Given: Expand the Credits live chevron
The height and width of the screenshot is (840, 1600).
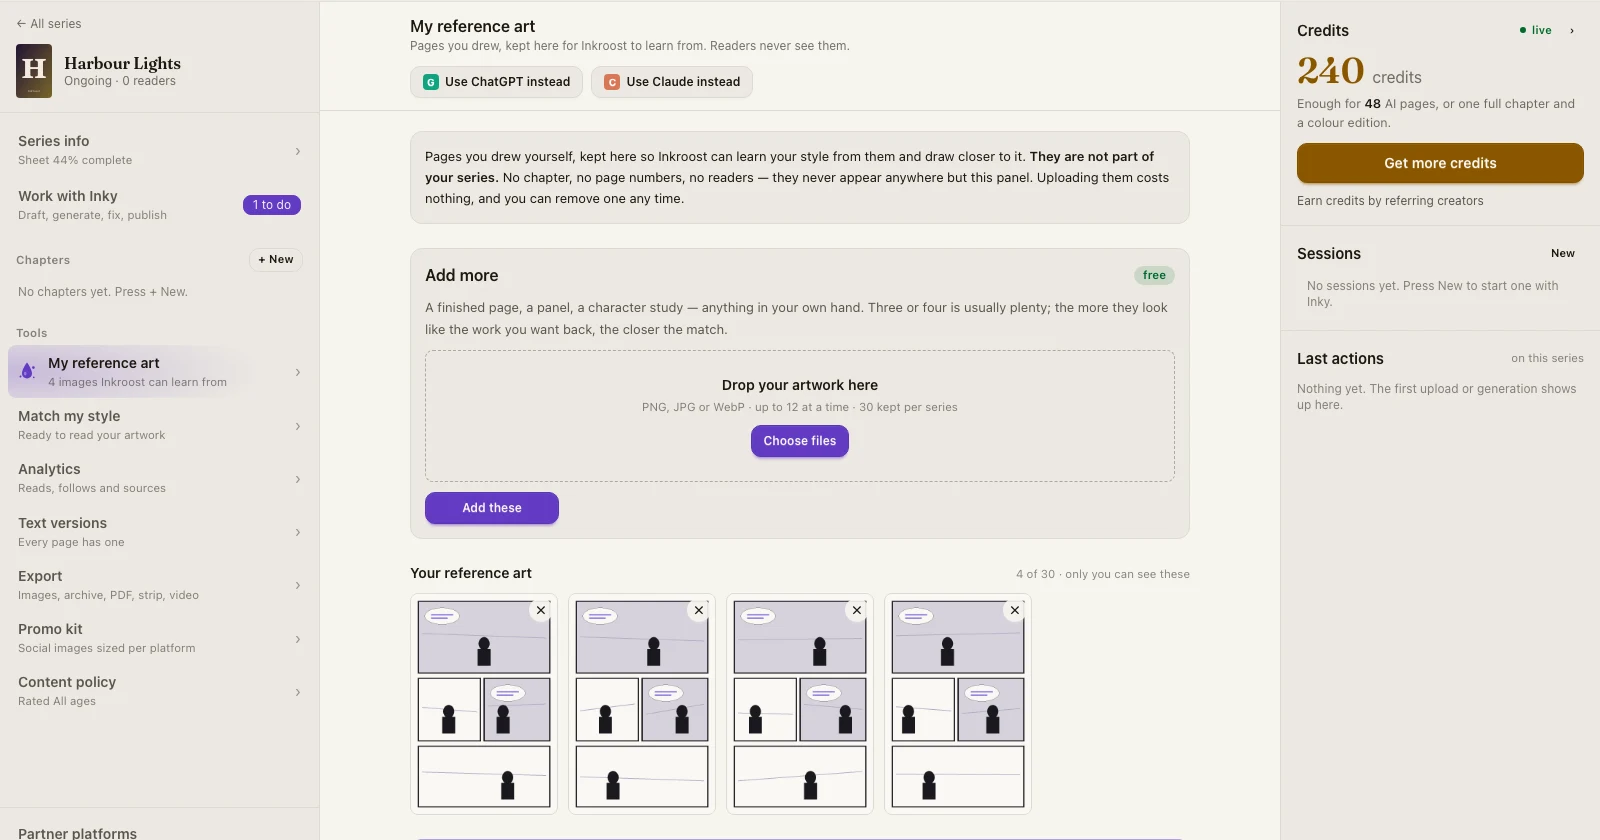Looking at the screenshot, I should (1571, 31).
